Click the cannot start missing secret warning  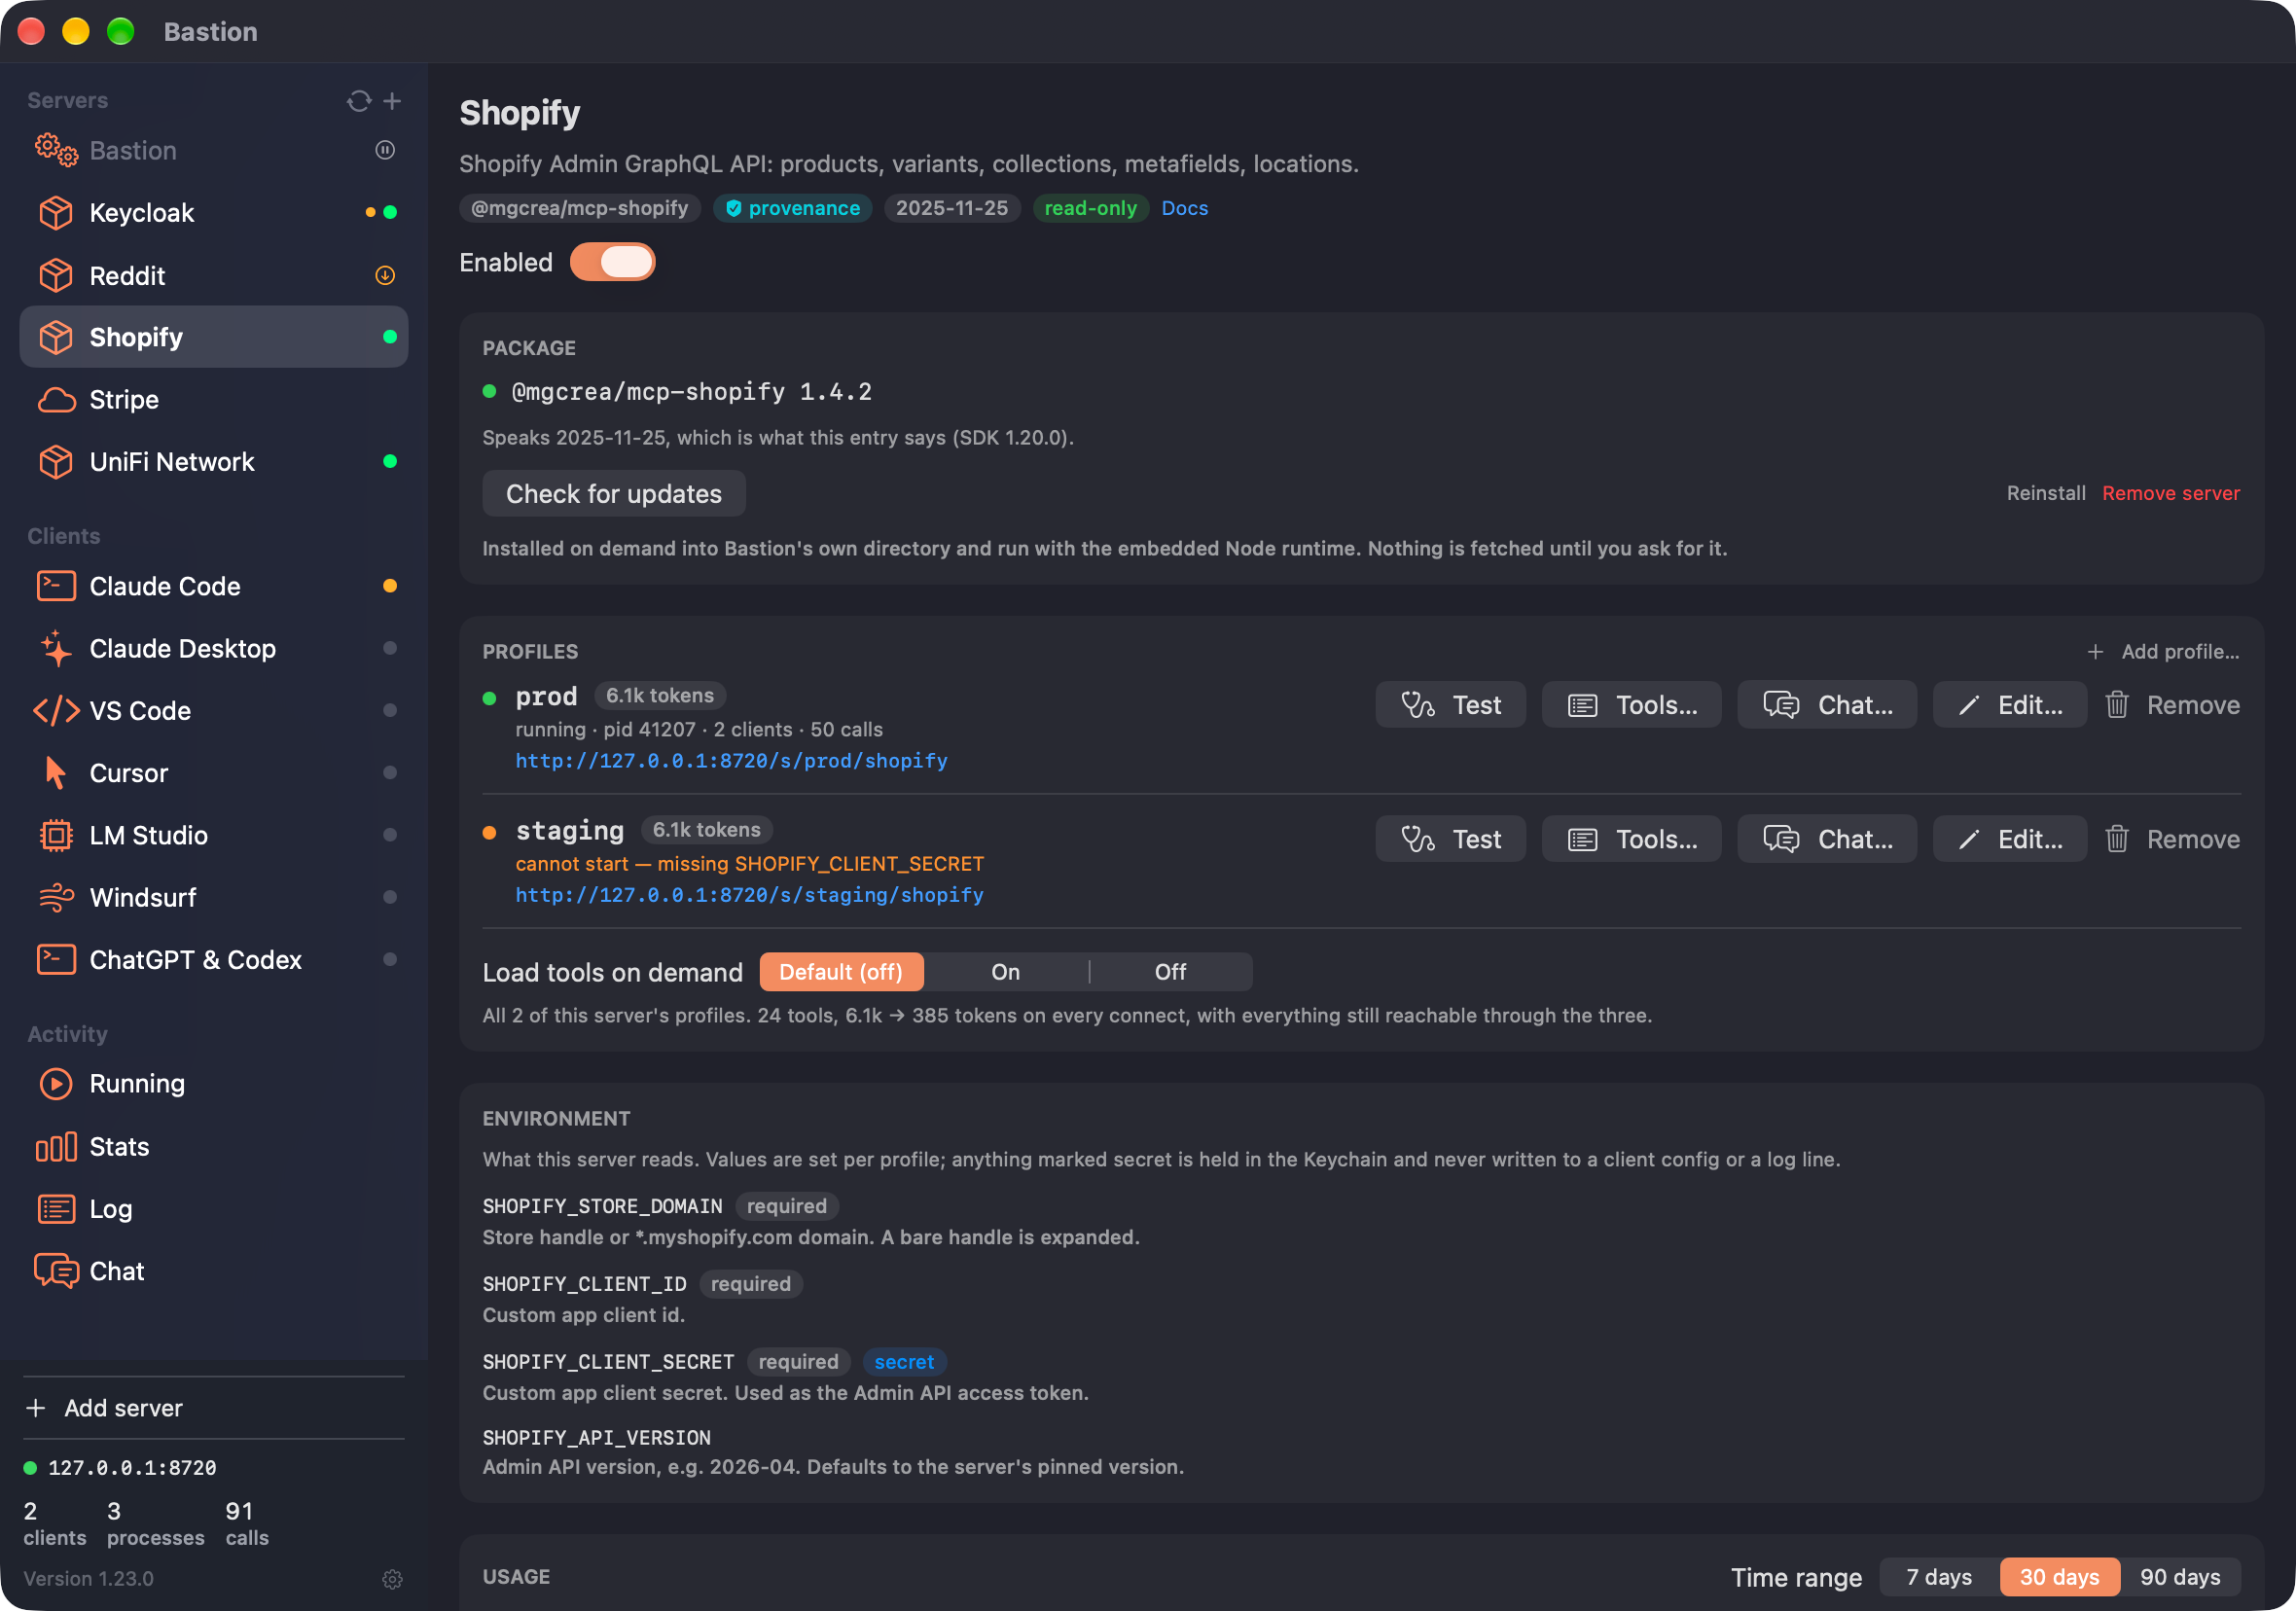(x=749, y=863)
